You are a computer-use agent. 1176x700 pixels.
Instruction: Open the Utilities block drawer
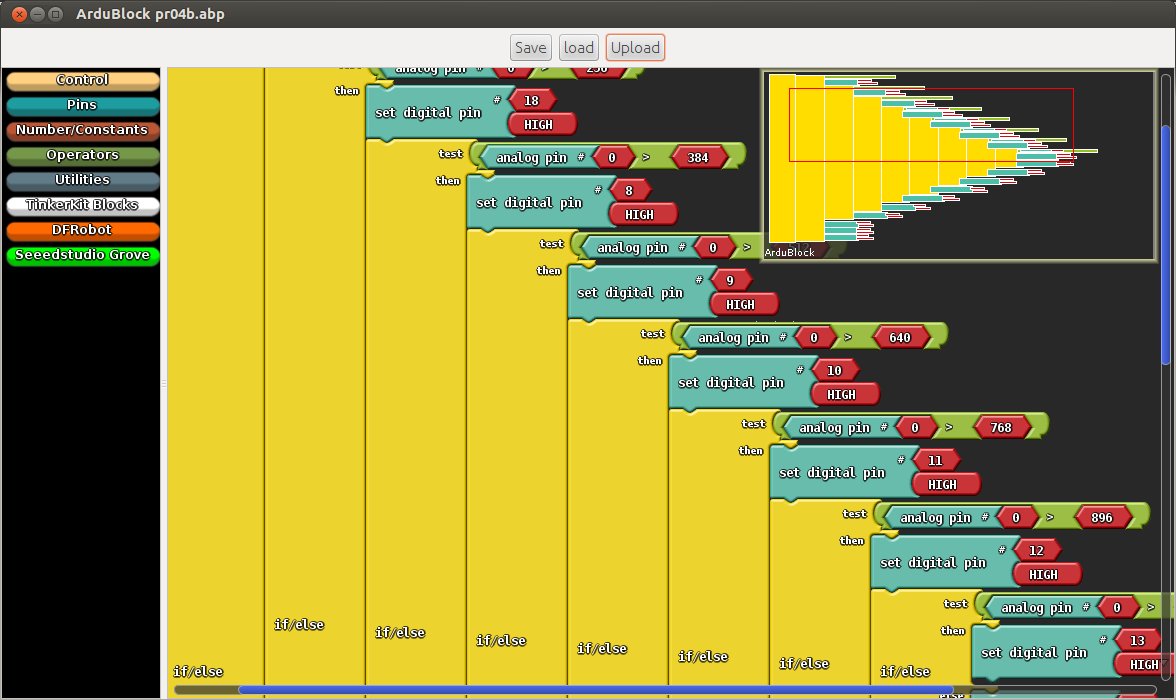tap(82, 180)
